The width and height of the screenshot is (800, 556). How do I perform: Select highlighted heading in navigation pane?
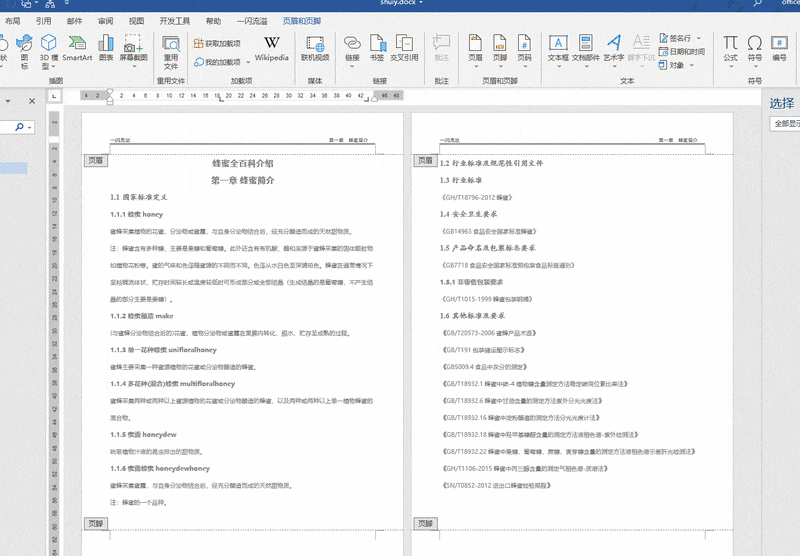click(x=13, y=168)
